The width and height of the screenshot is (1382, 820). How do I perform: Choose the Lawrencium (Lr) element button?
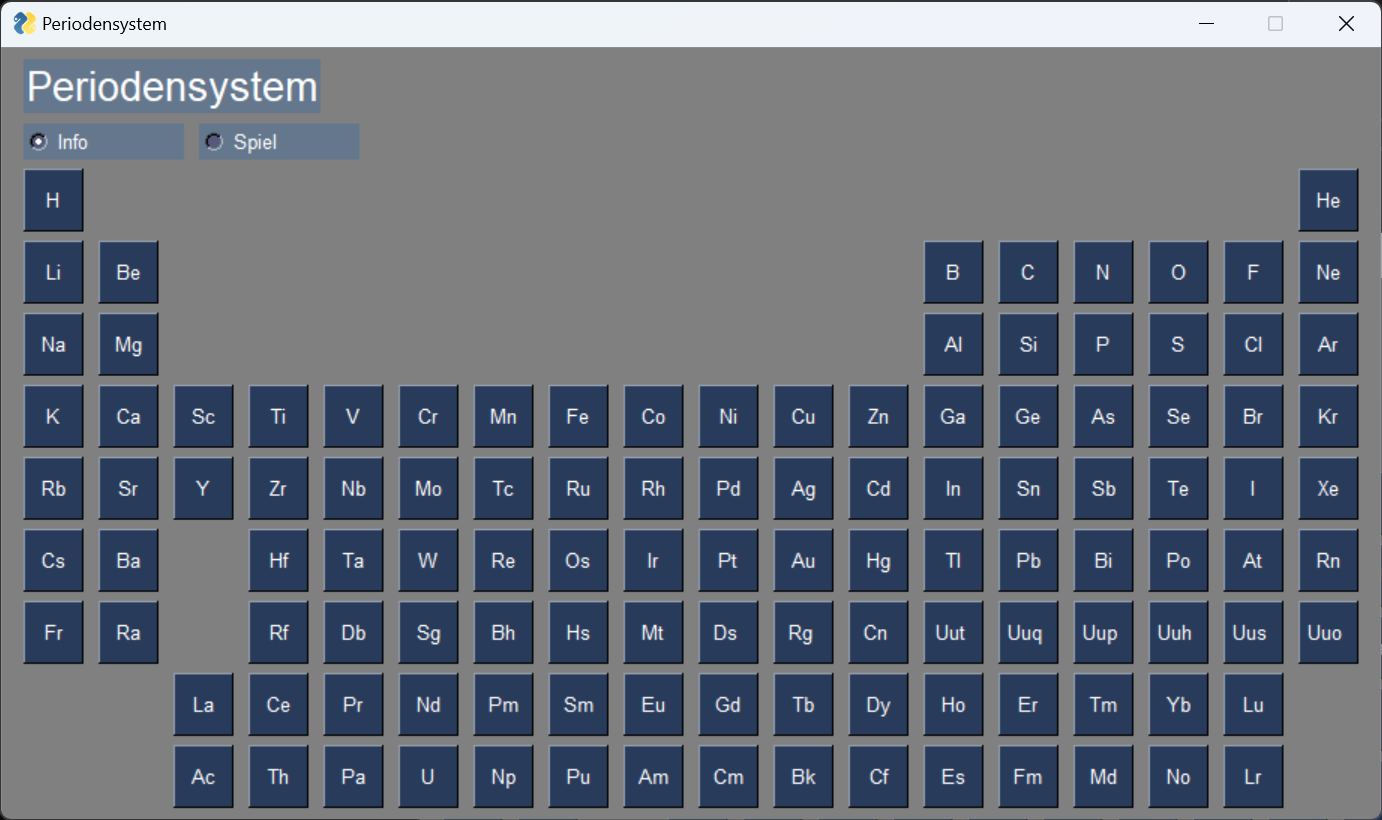click(1253, 776)
